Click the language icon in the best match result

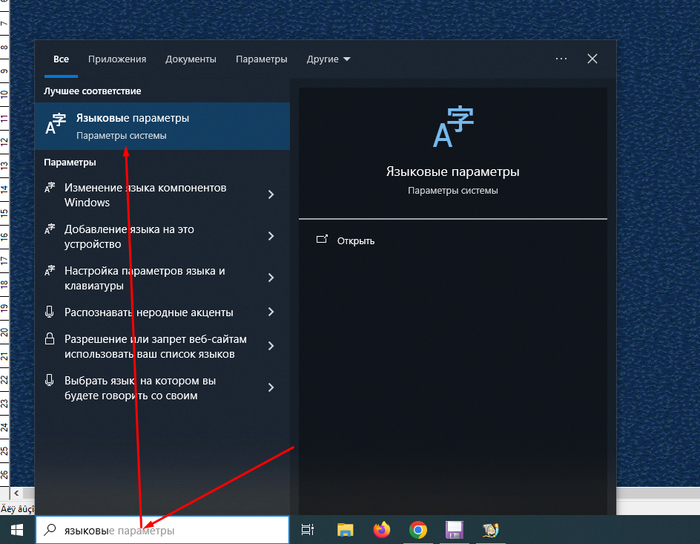point(56,125)
